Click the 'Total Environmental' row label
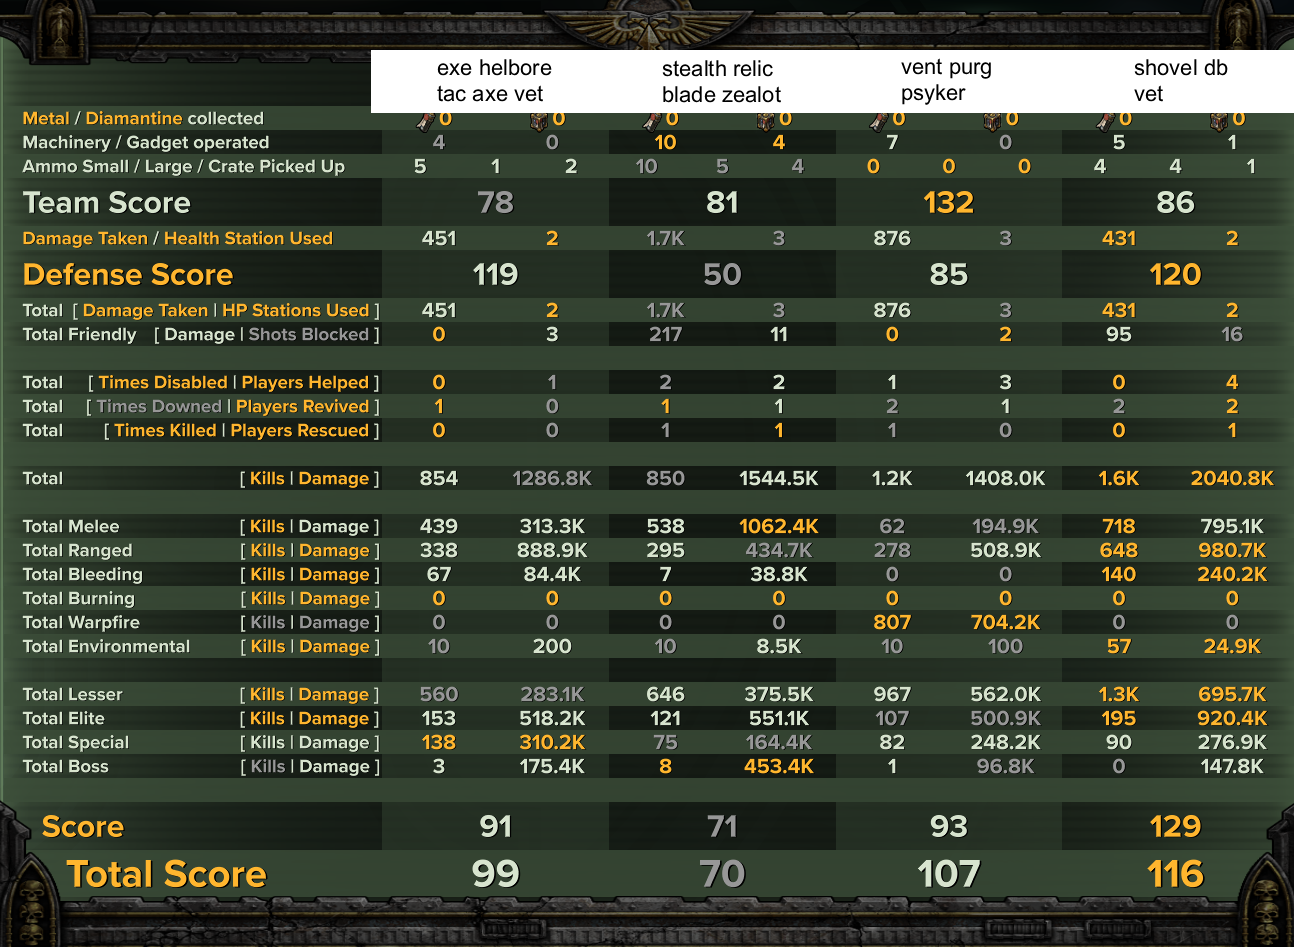The image size is (1294, 947). click(106, 646)
